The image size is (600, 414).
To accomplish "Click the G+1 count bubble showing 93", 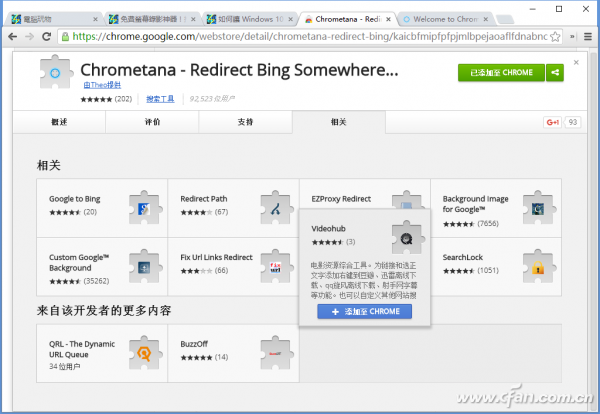I will pyautogui.click(x=572, y=122).
